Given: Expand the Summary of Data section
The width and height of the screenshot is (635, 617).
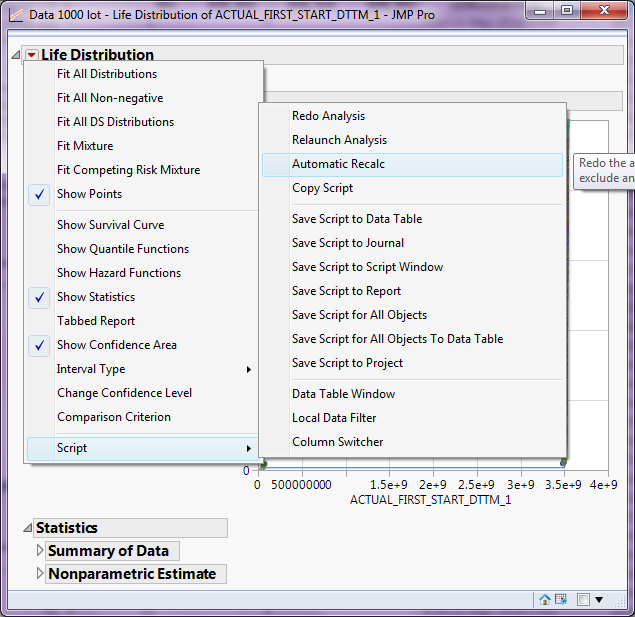Looking at the screenshot, I should (x=40, y=551).
